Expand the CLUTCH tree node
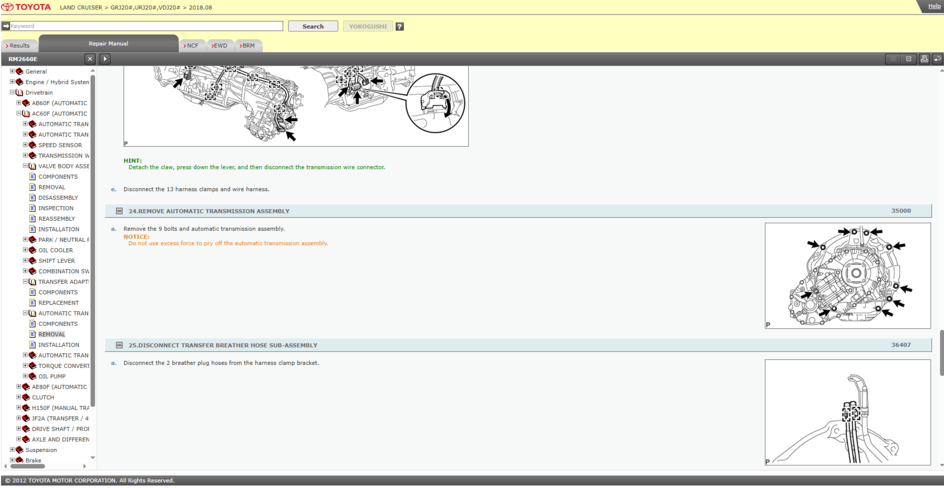The image size is (944, 488). [19, 397]
